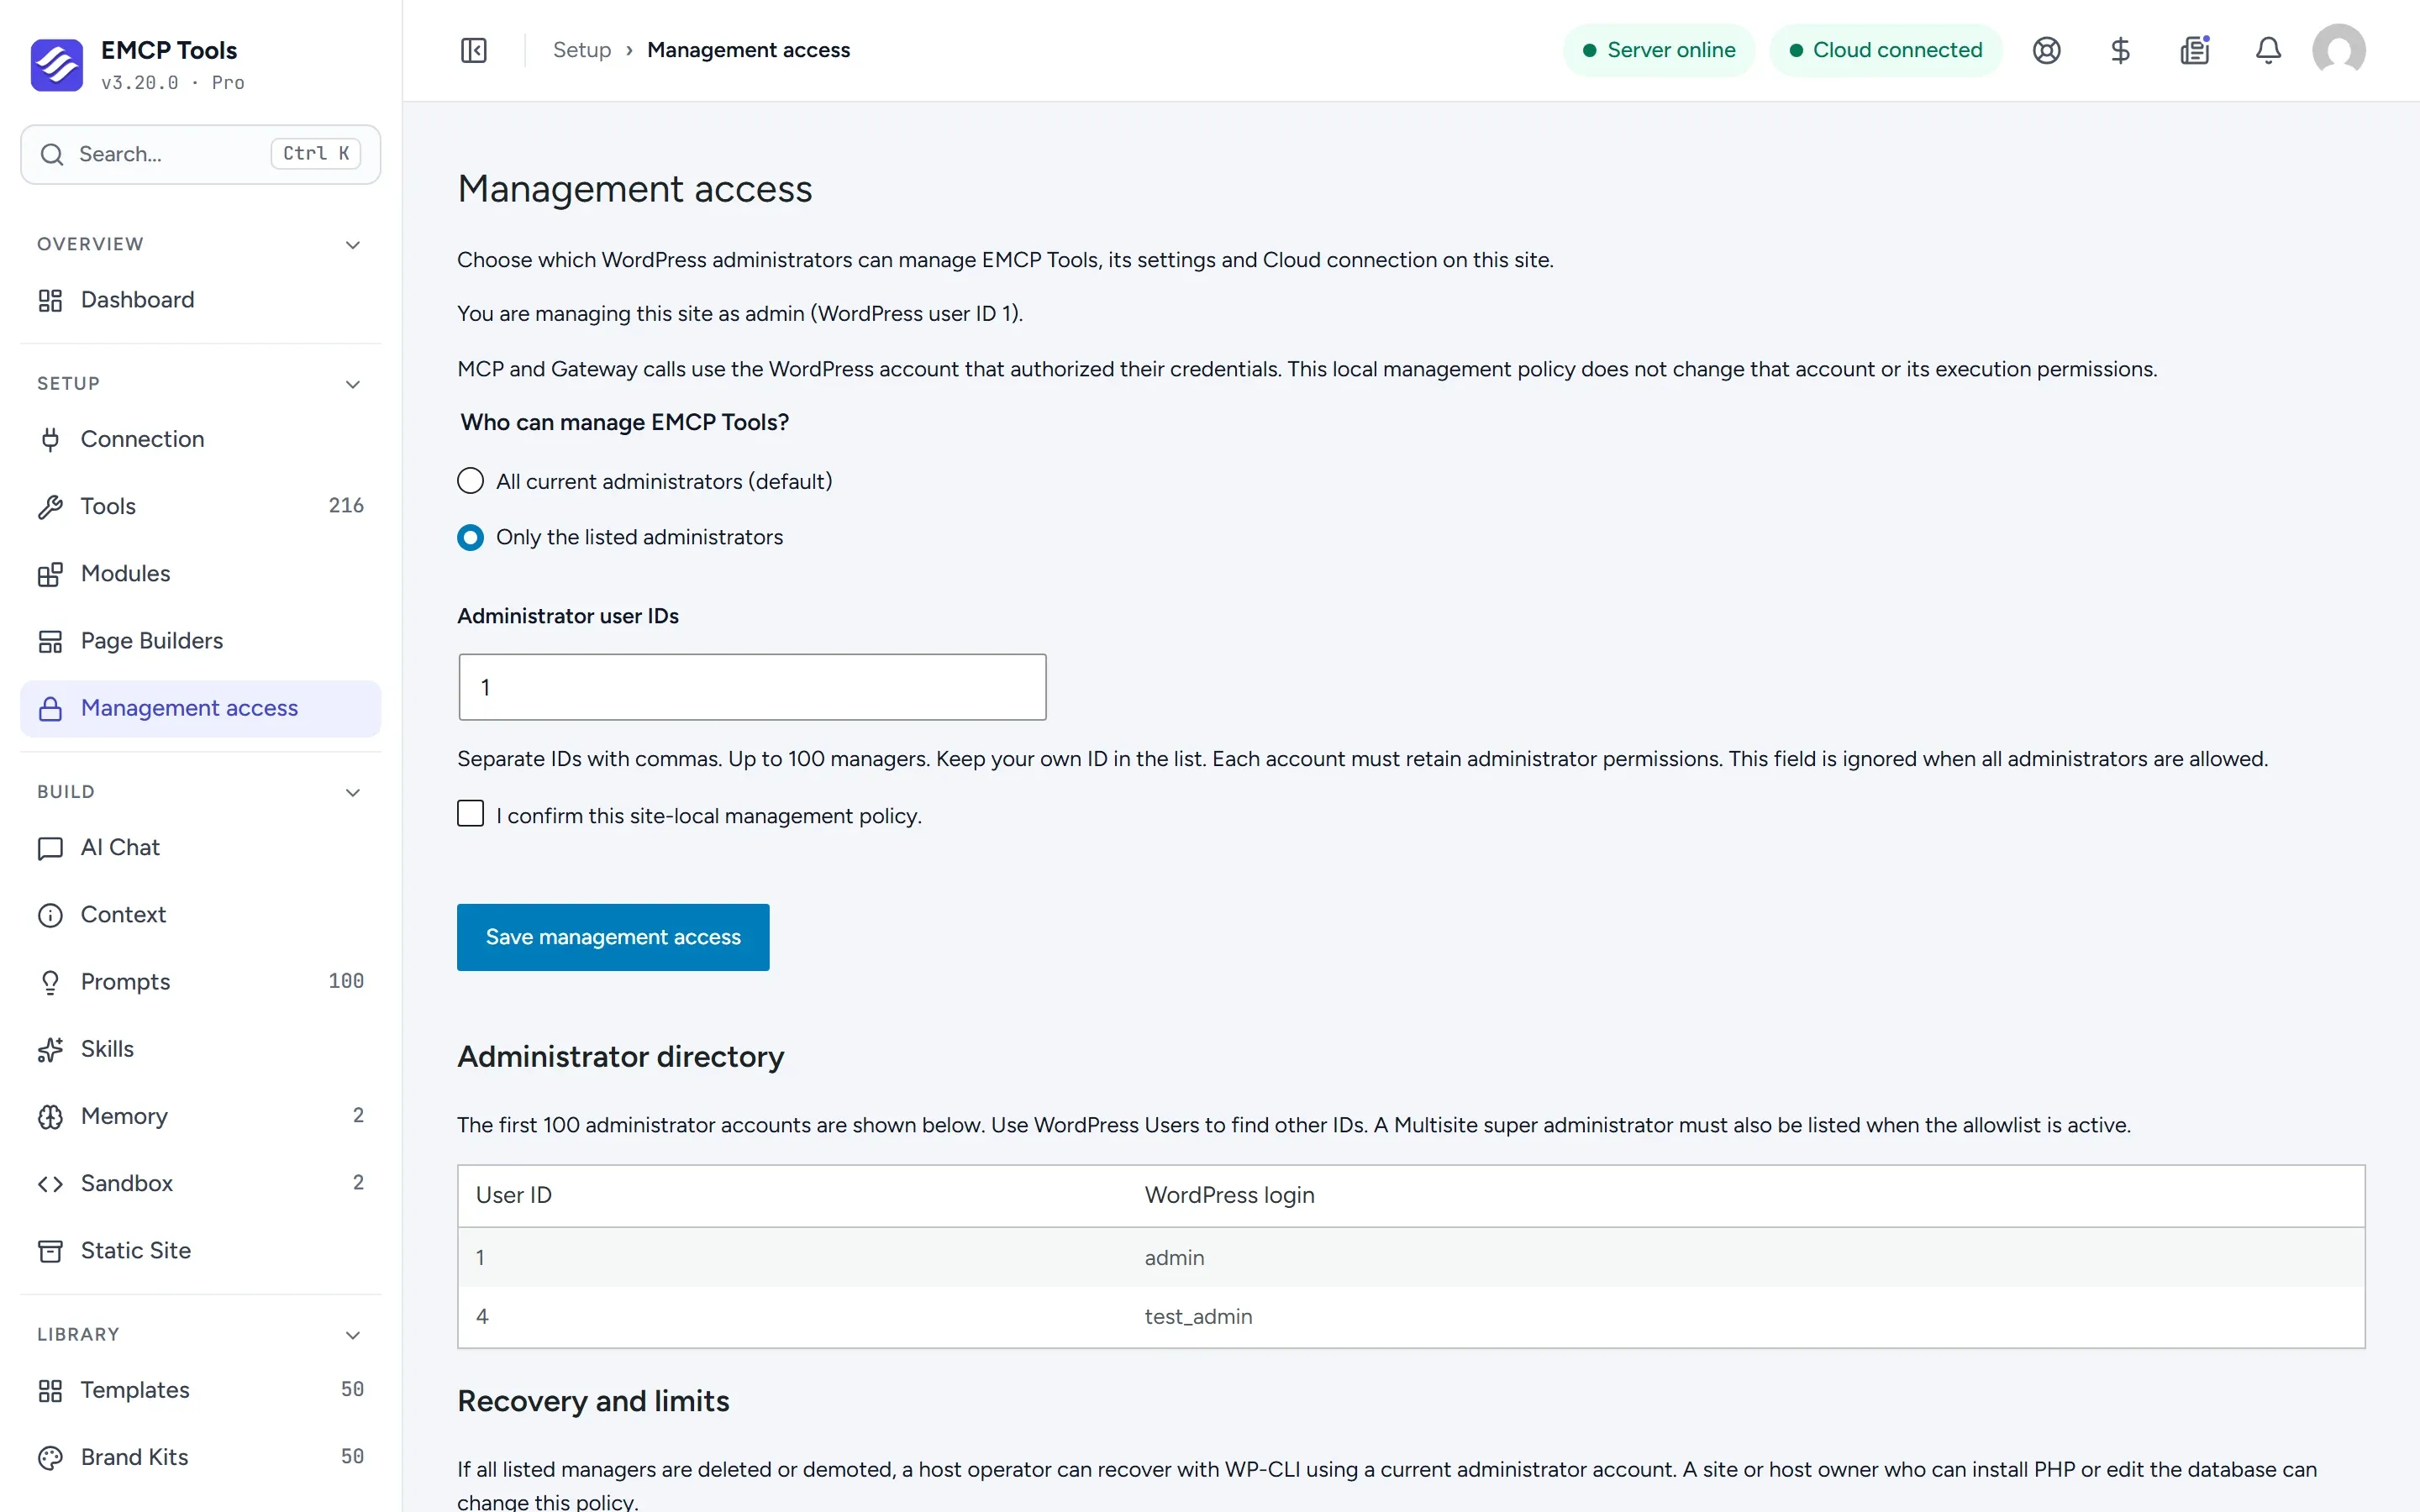Click the Brand Kits palette icon
2420x1512 pixels.
tap(50, 1457)
